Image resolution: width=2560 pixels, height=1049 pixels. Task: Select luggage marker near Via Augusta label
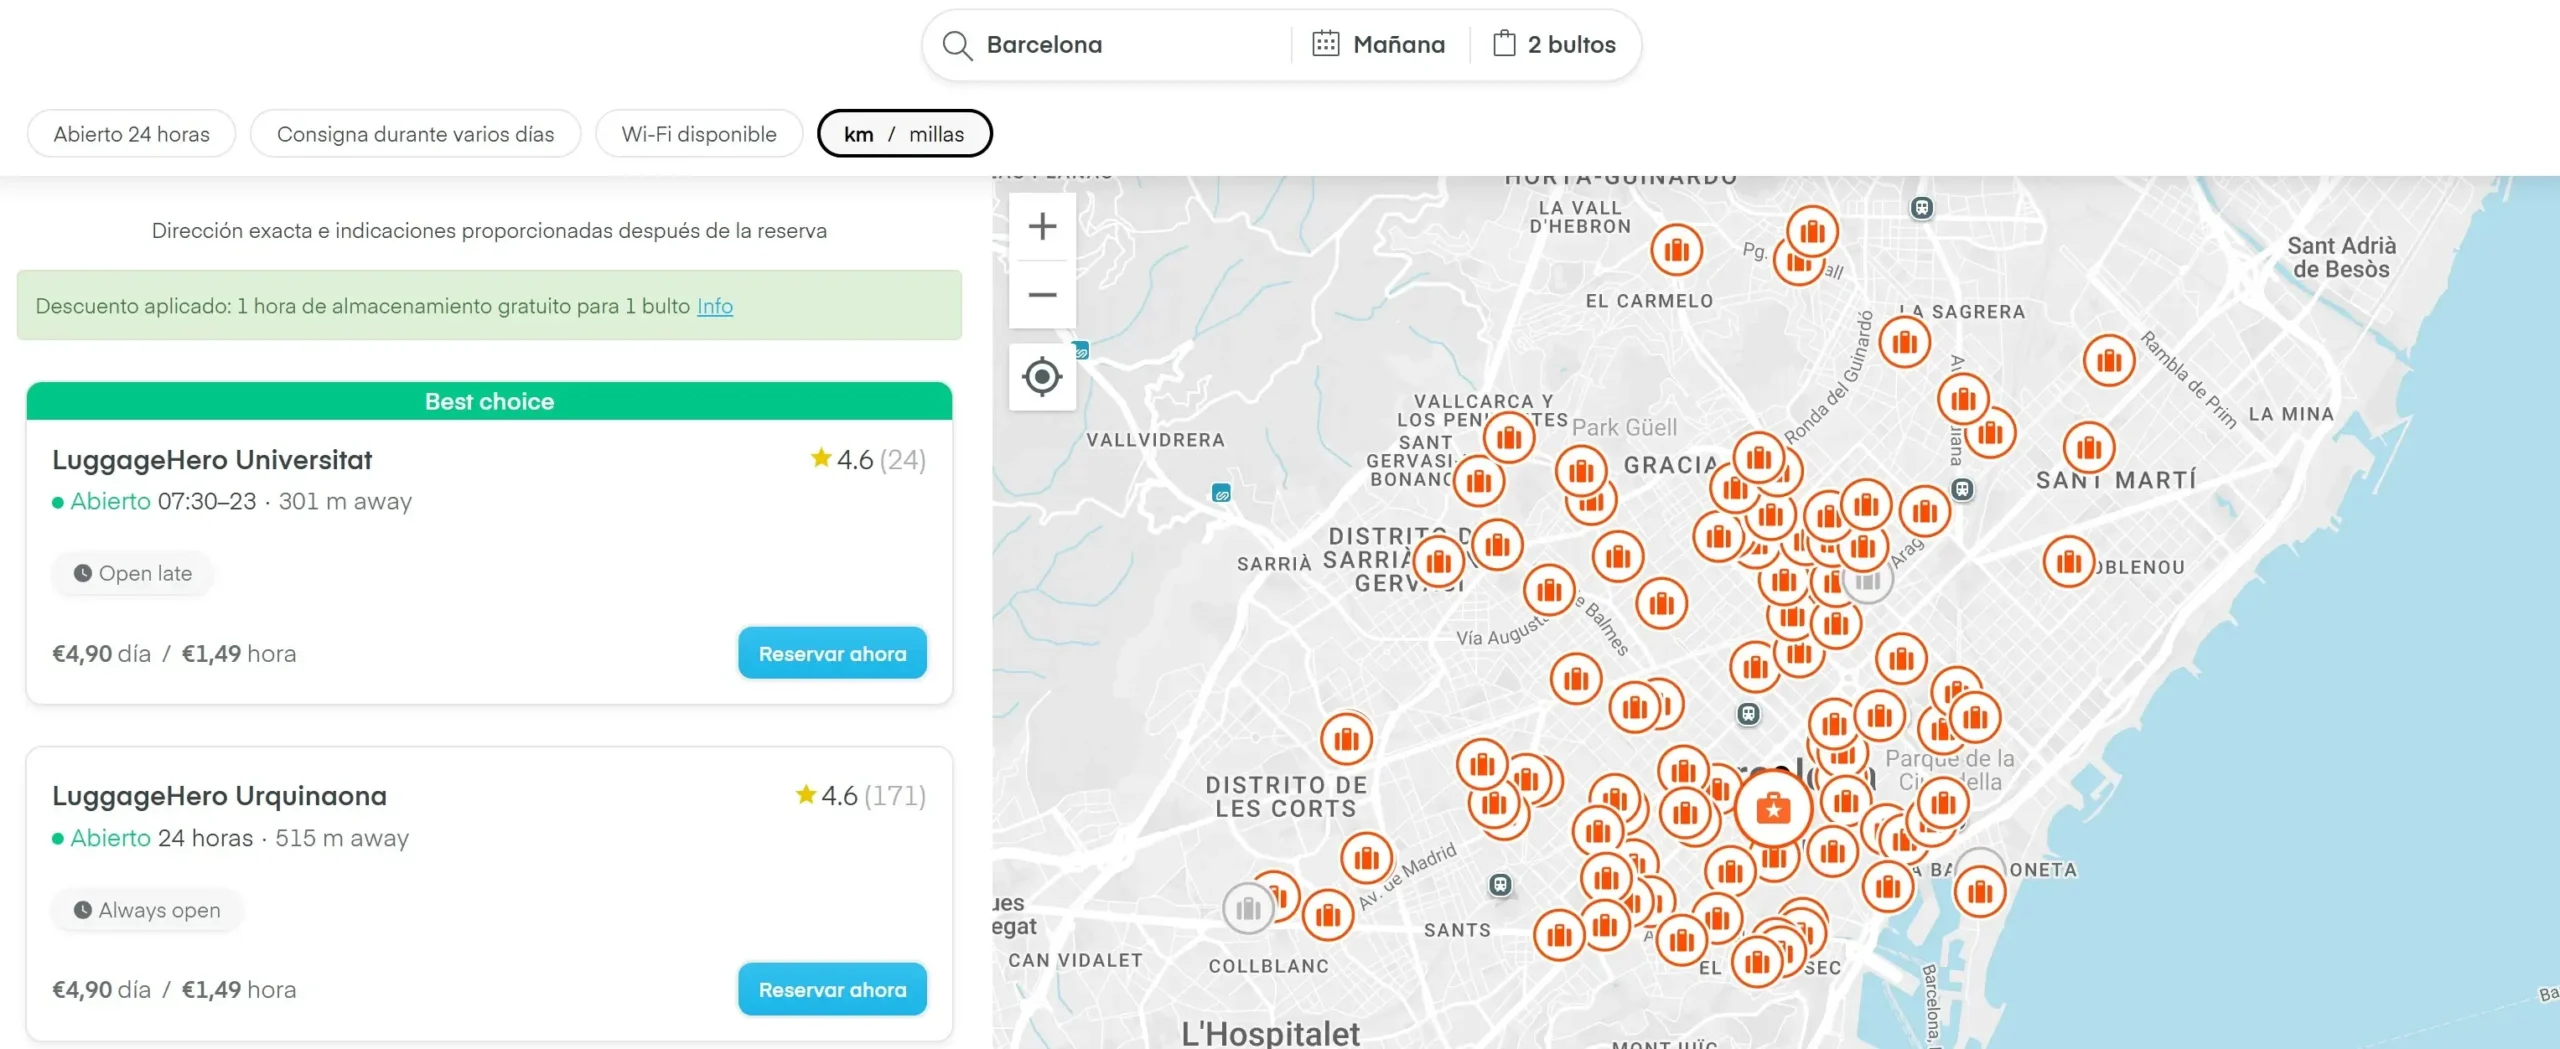pyautogui.click(x=1549, y=590)
